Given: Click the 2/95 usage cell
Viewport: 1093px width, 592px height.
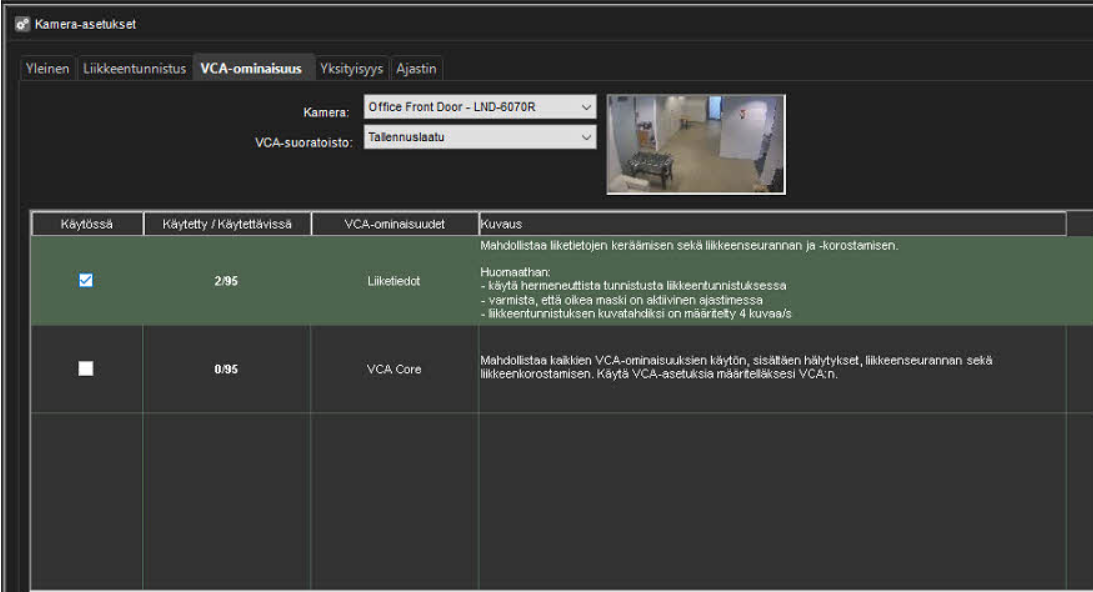Looking at the screenshot, I should (227, 282).
